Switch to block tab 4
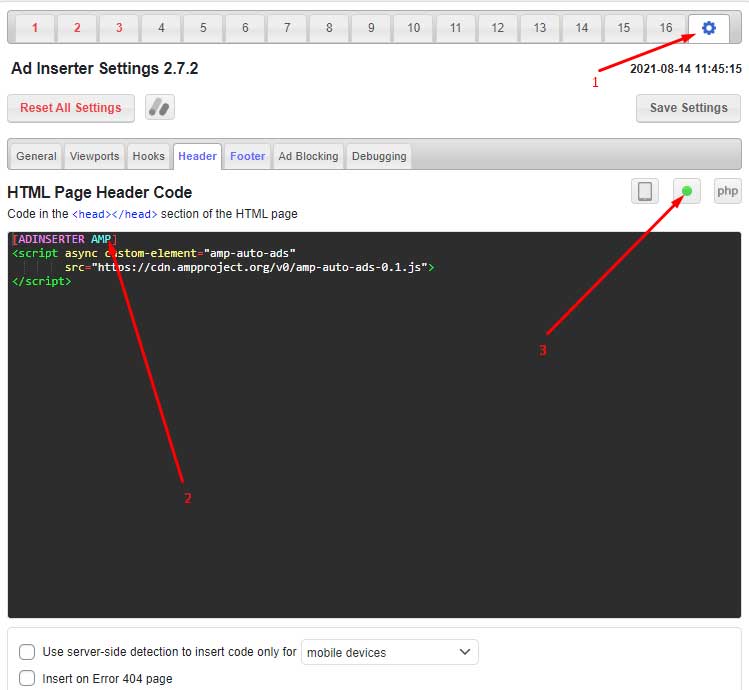 tap(161, 28)
